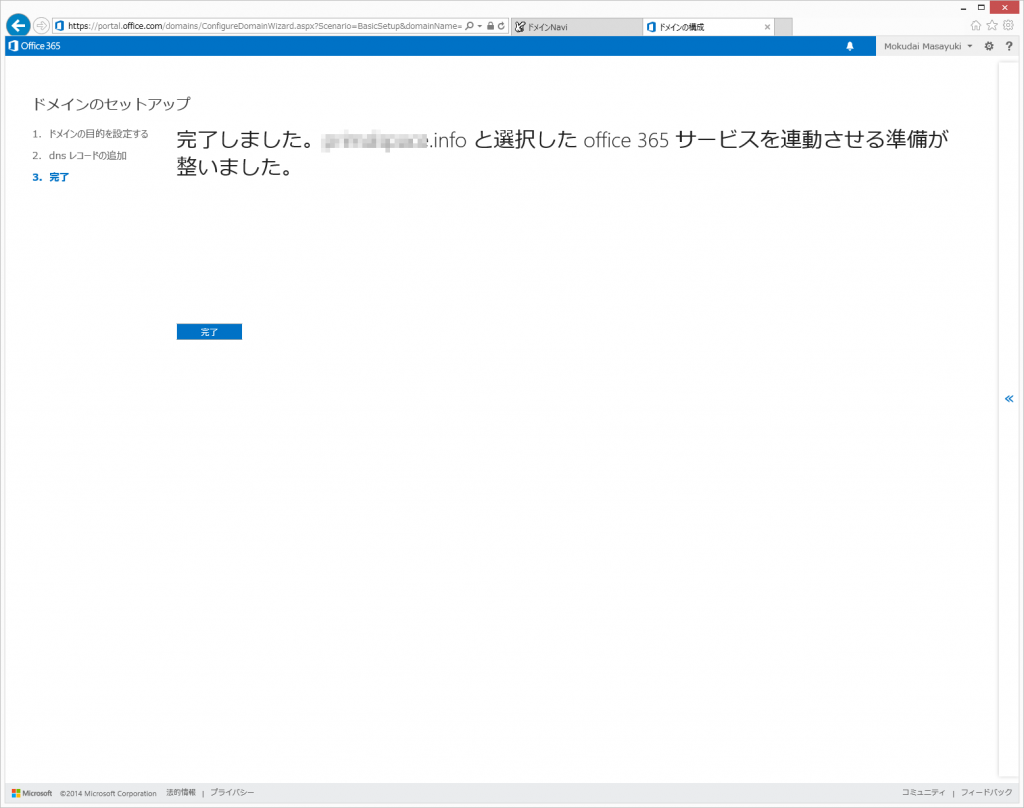1024x808 pixels.
Task: Click the Office 365 logo
Action: click(x=34, y=46)
